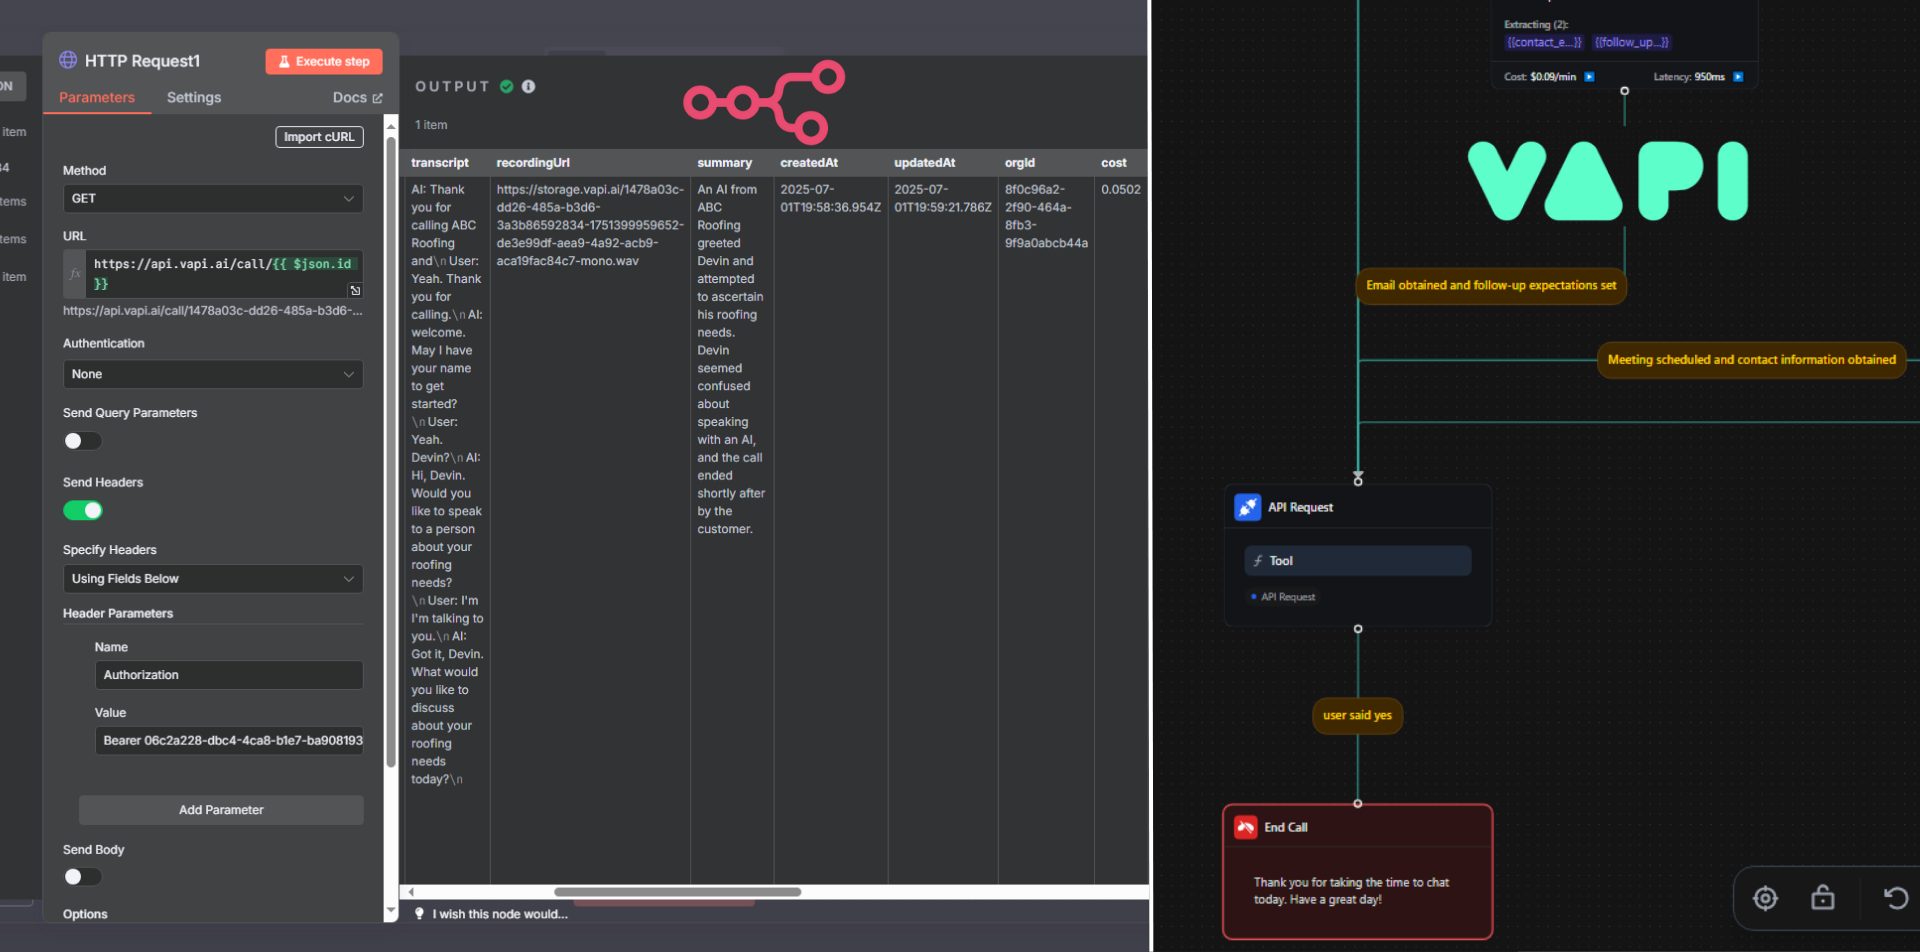
Task: Click the blue play icon beside Latency
Action: click(1738, 77)
